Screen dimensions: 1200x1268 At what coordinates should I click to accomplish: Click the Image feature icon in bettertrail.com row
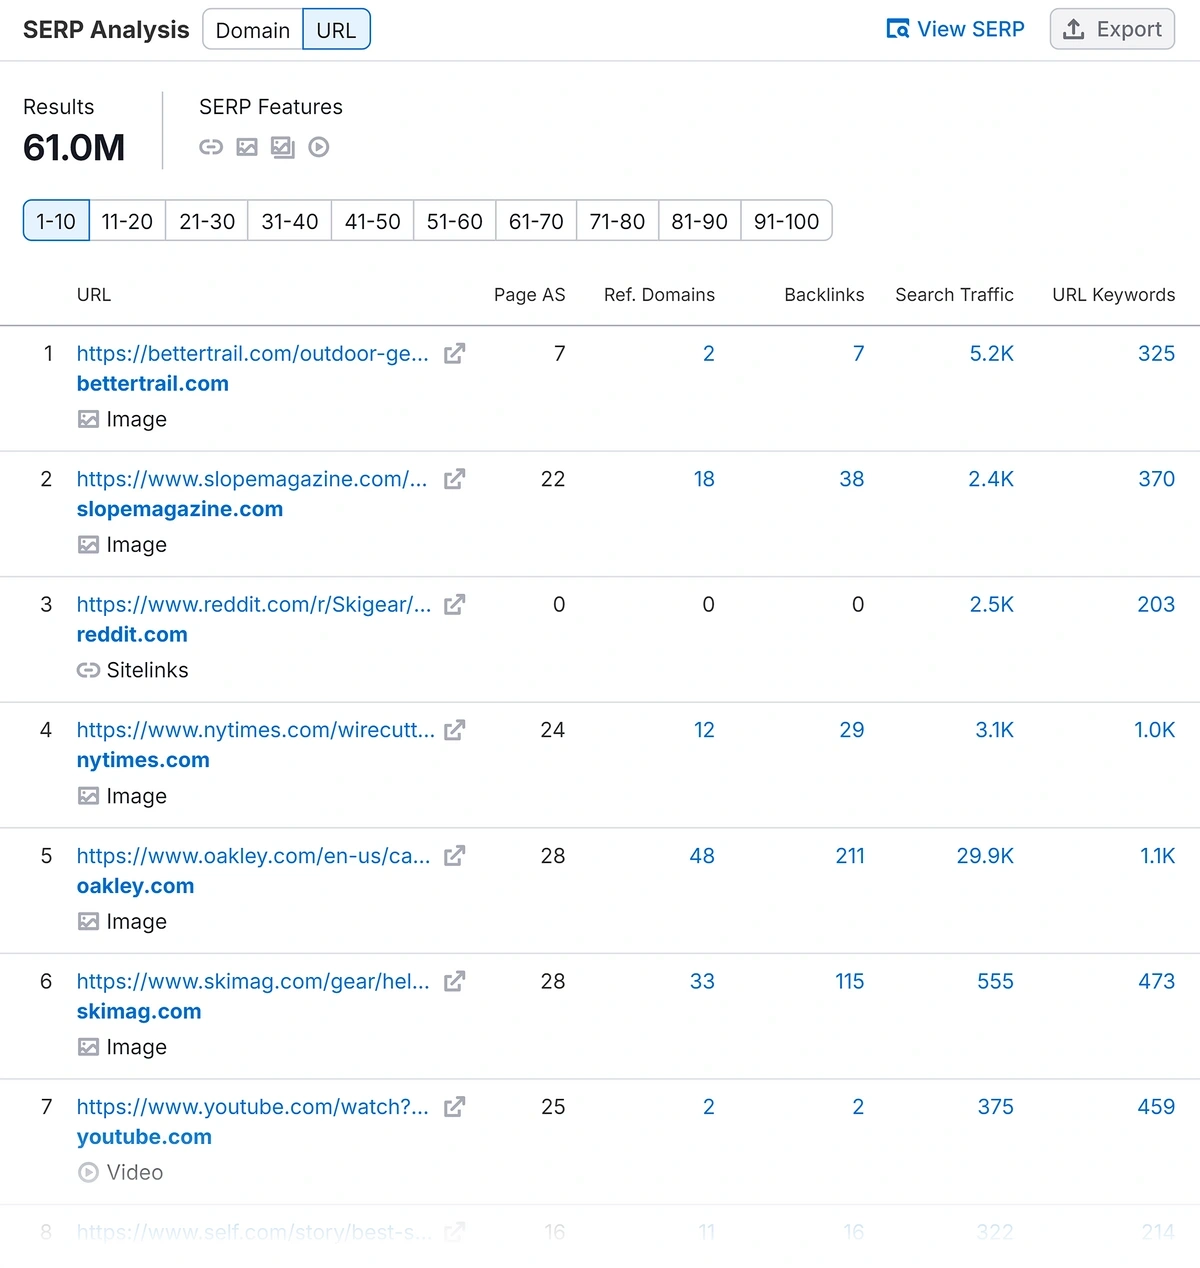click(x=89, y=419)
